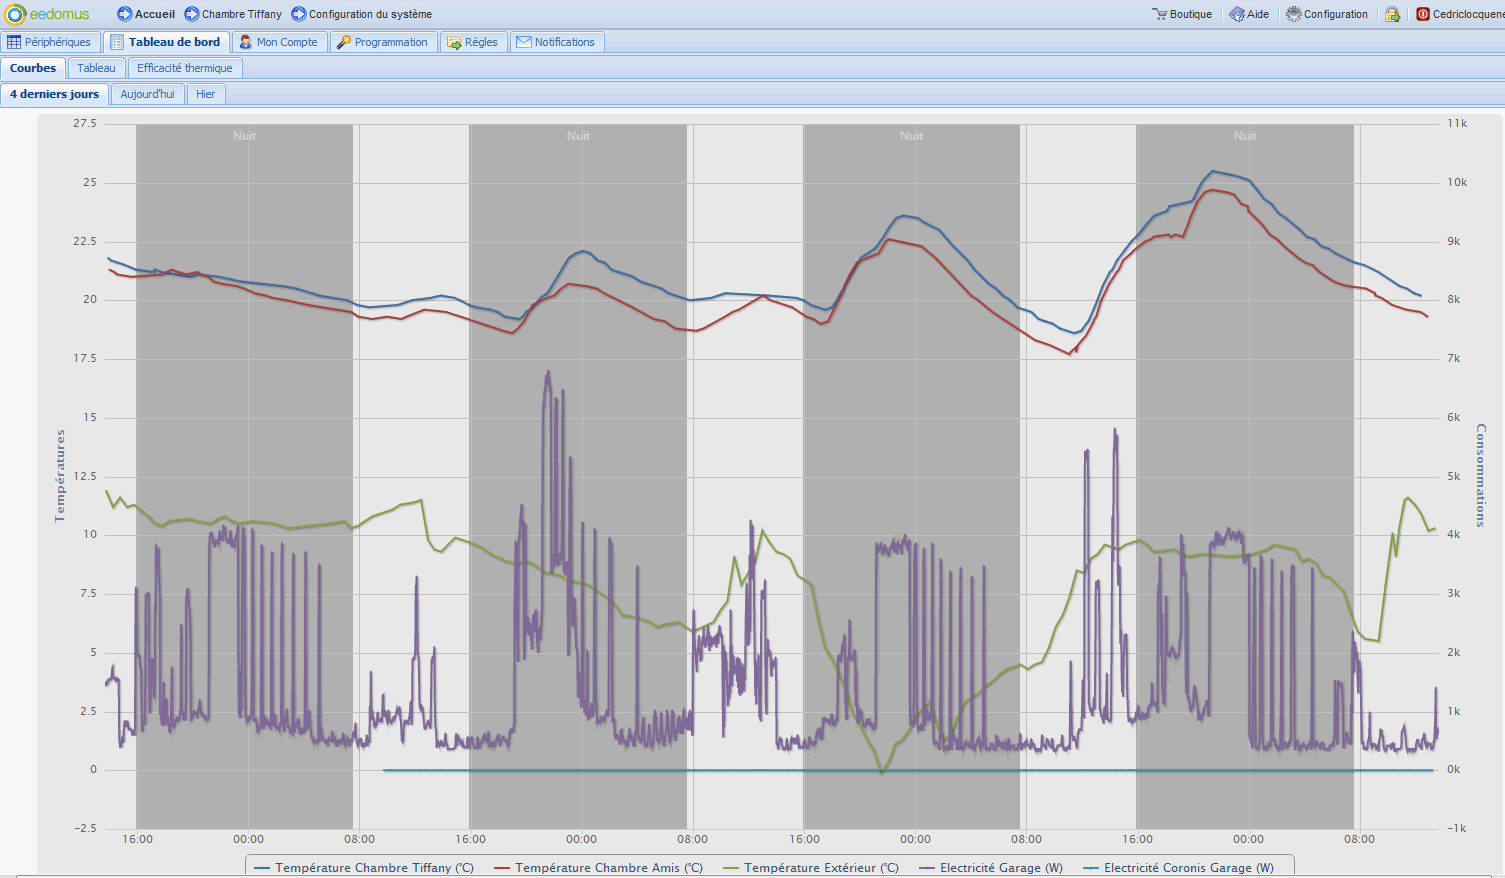Screen dimensions: 1505x878
Task: Open the Efficacité thermique sub-tab
Action: (x=185, y=68)
